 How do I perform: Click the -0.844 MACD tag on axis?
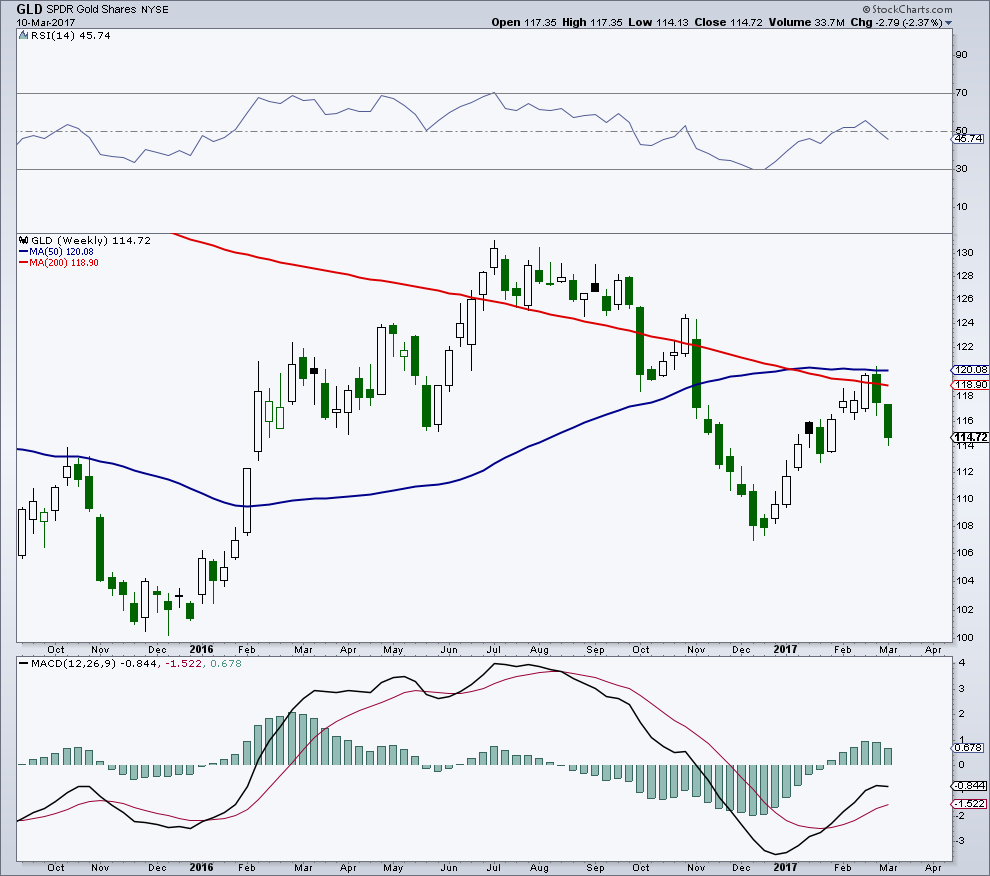(970, 786)
